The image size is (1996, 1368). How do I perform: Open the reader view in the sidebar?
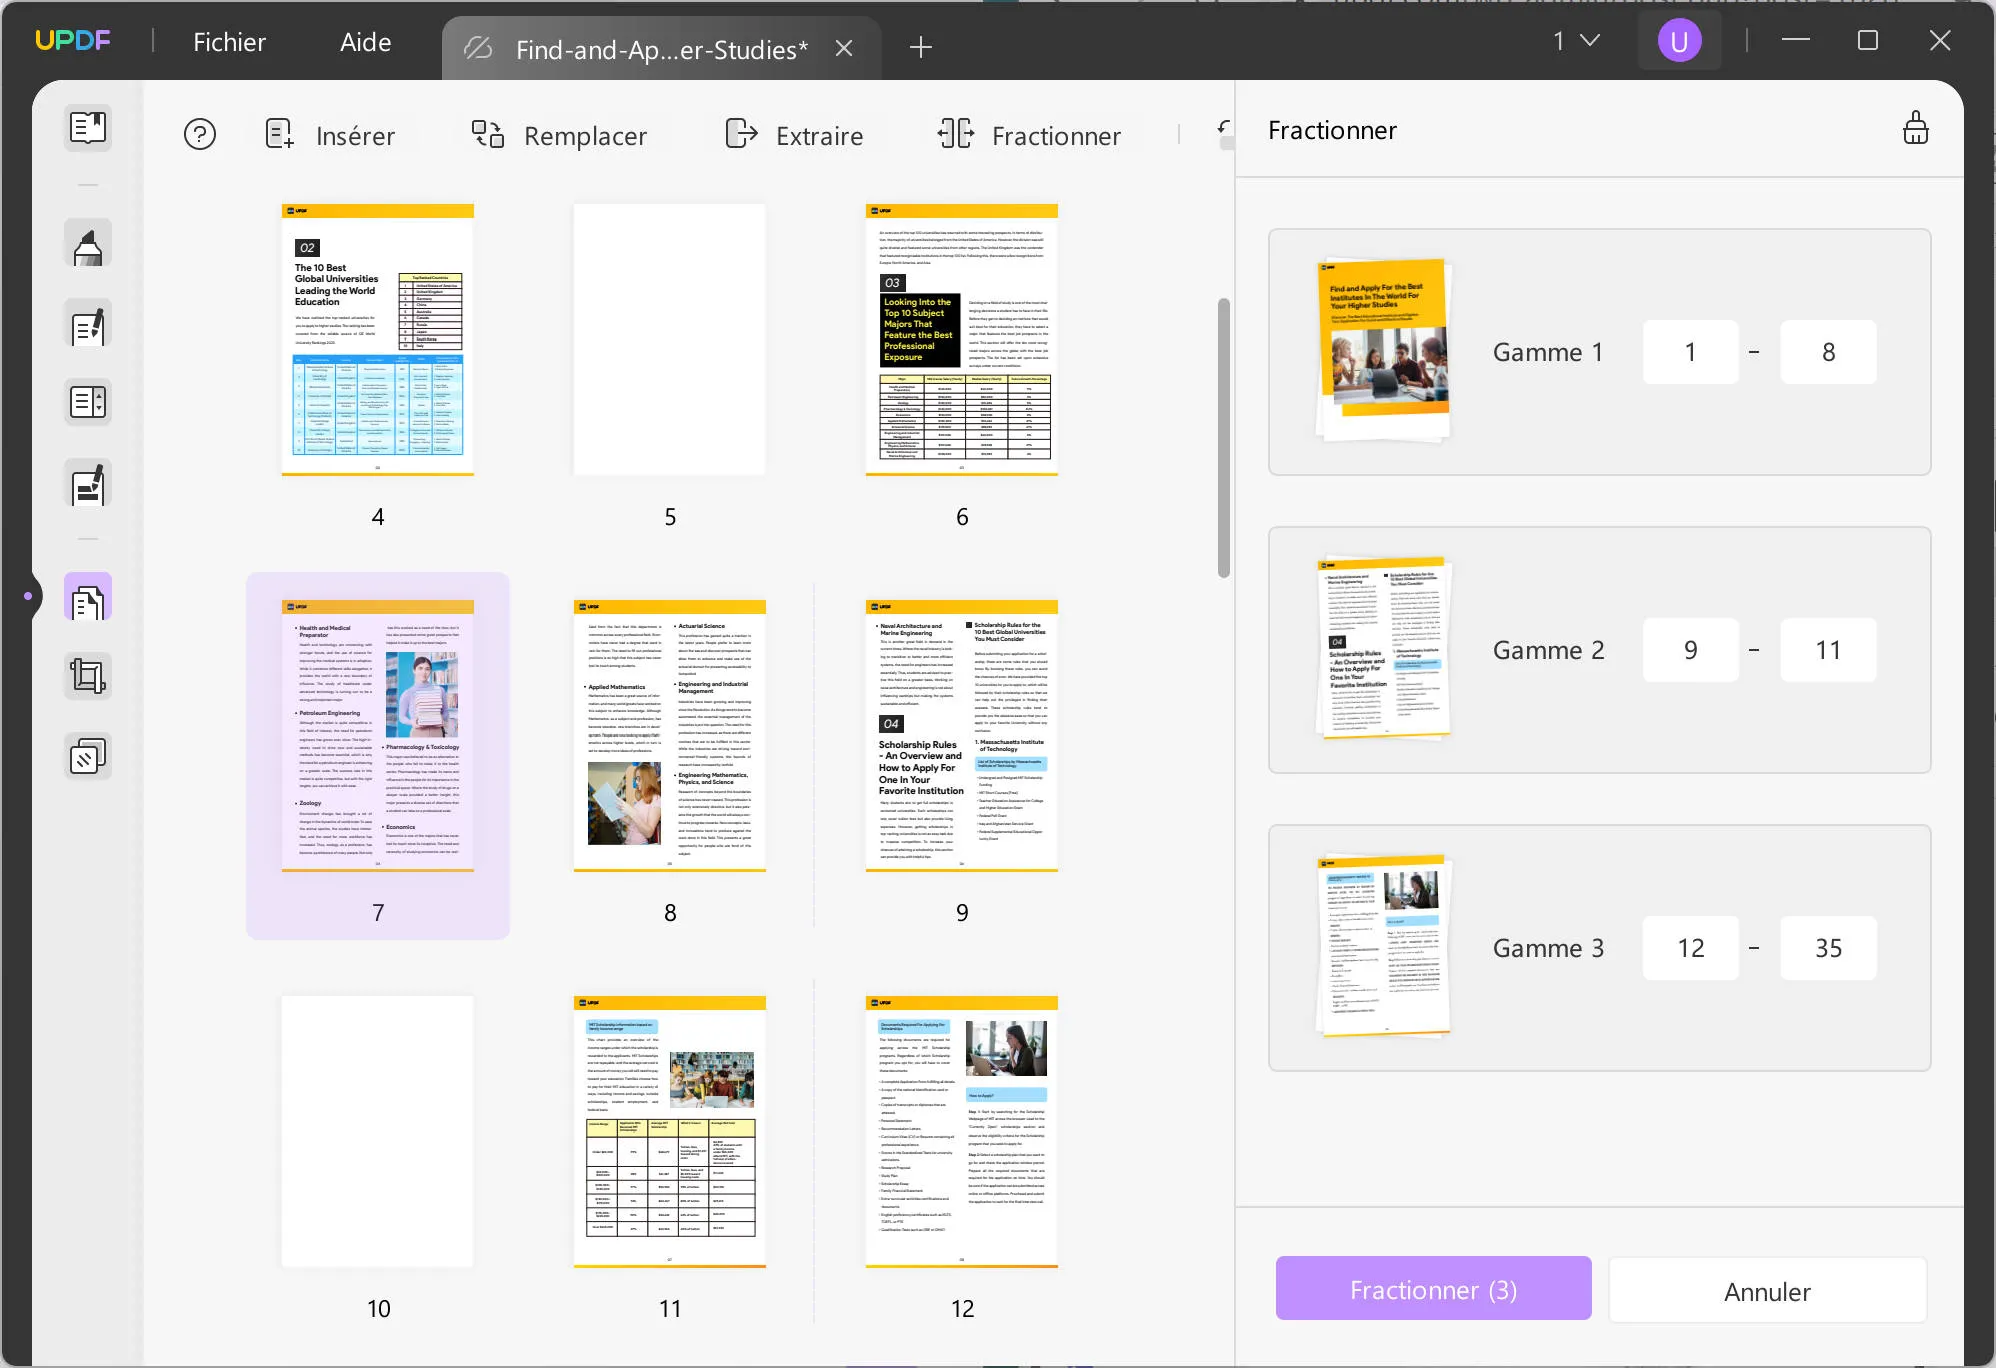coord(88,128)
